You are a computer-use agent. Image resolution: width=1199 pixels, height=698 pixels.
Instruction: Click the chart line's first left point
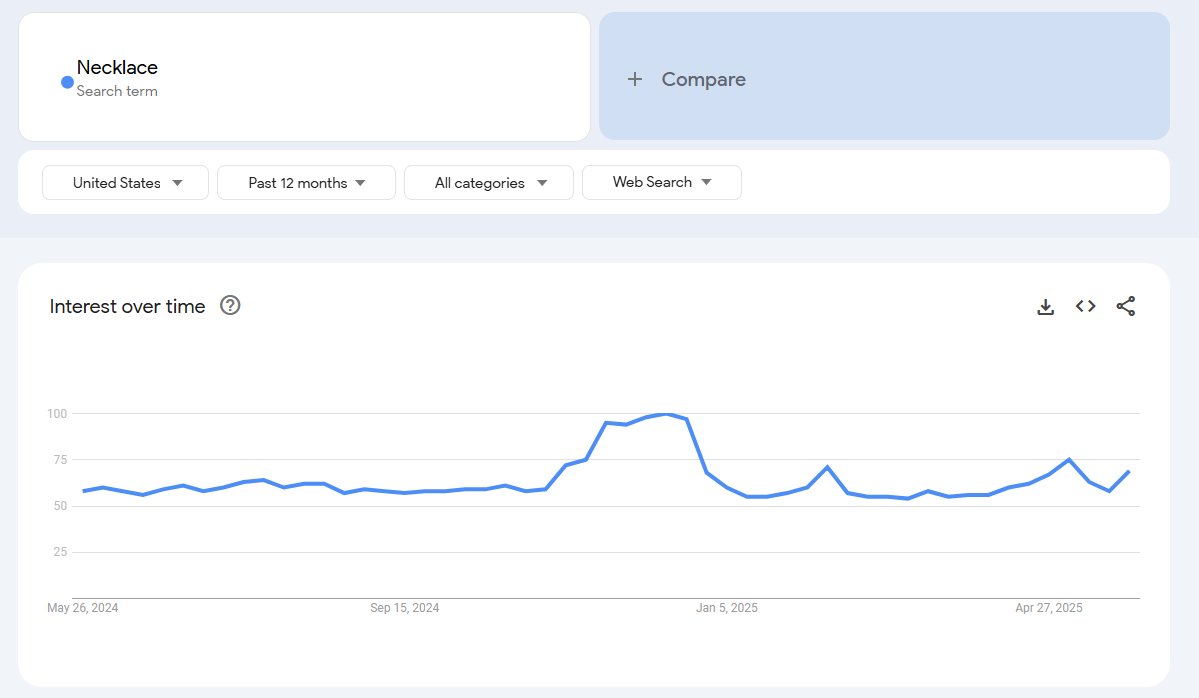(x=83, y=491)
